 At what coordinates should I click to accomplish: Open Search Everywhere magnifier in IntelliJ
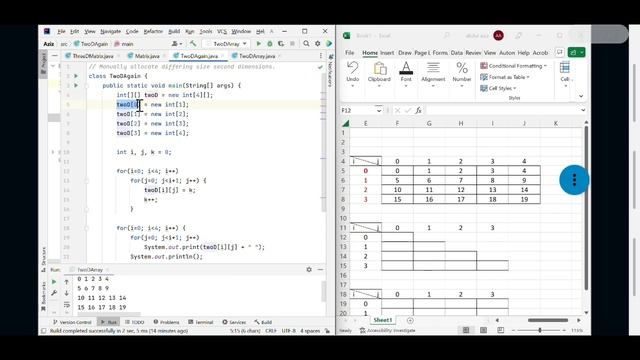click(x=306, y=44)
